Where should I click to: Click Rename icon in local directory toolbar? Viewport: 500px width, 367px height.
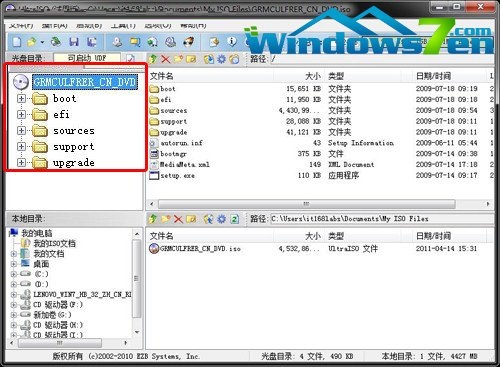tap(191, 219)
